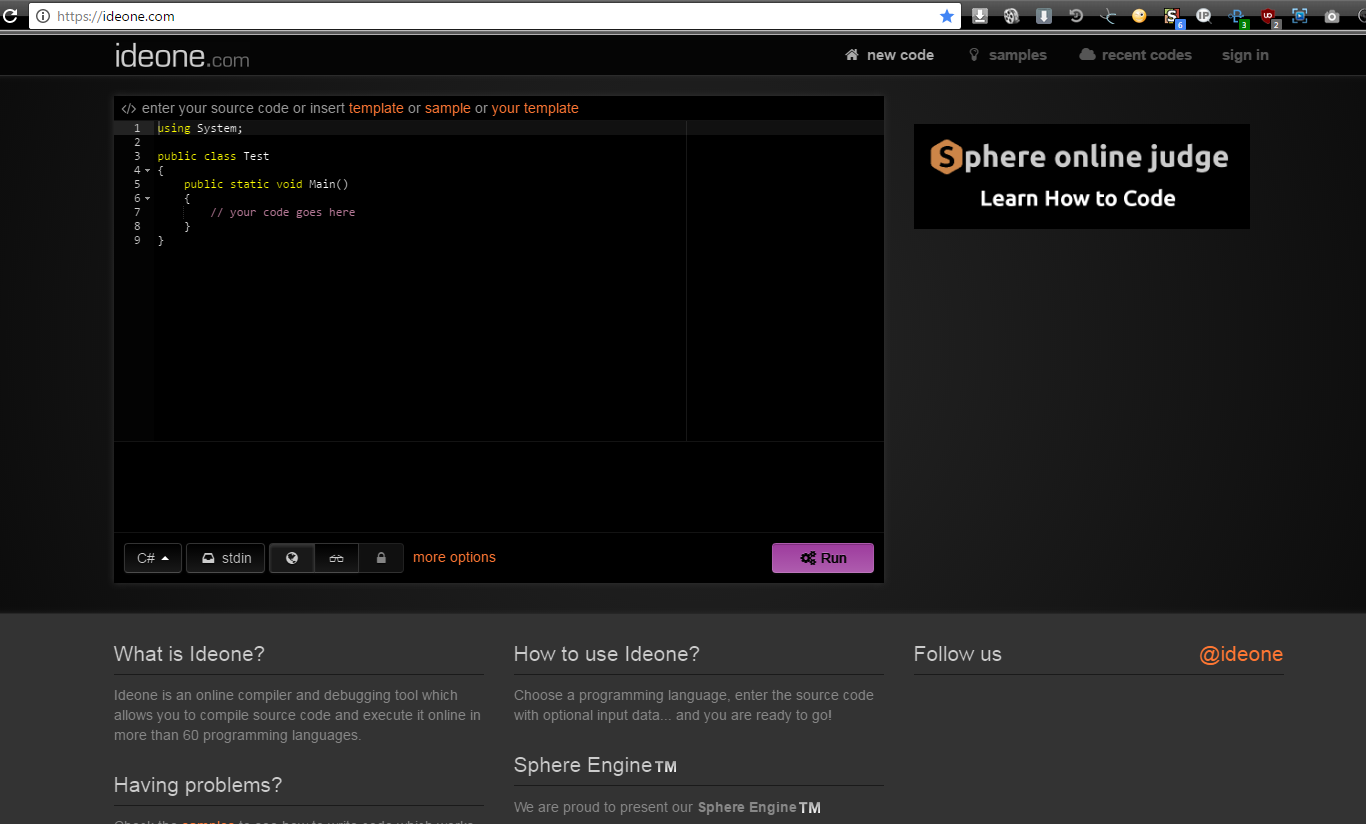Screen dimensions: 1366x824
Task: Bookmark this page with the star icon
Action: (947, 16)
